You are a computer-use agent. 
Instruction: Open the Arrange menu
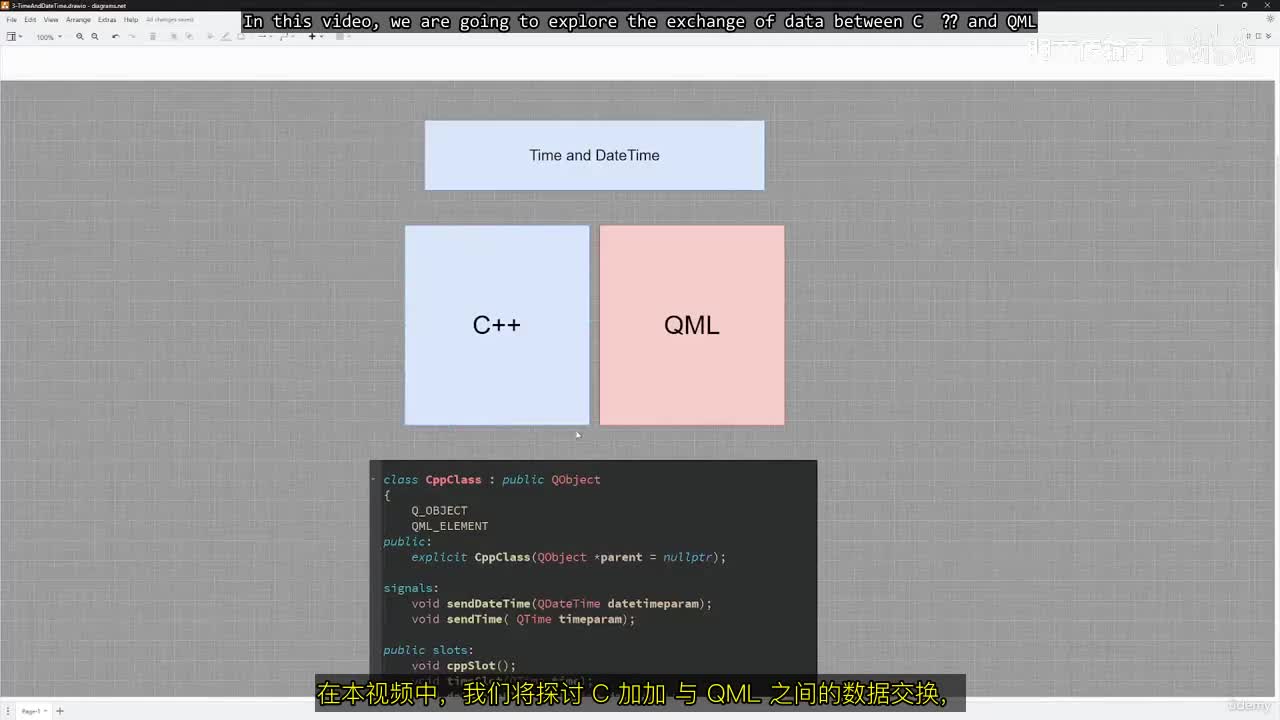click(x=78, y=20)
